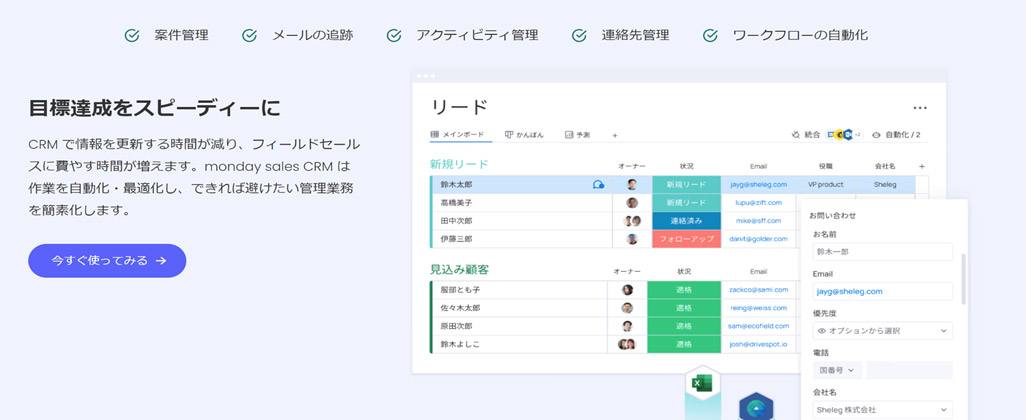
Task: Click the 新規リード status of 鈴木太郎
Action: coord(686,184)
